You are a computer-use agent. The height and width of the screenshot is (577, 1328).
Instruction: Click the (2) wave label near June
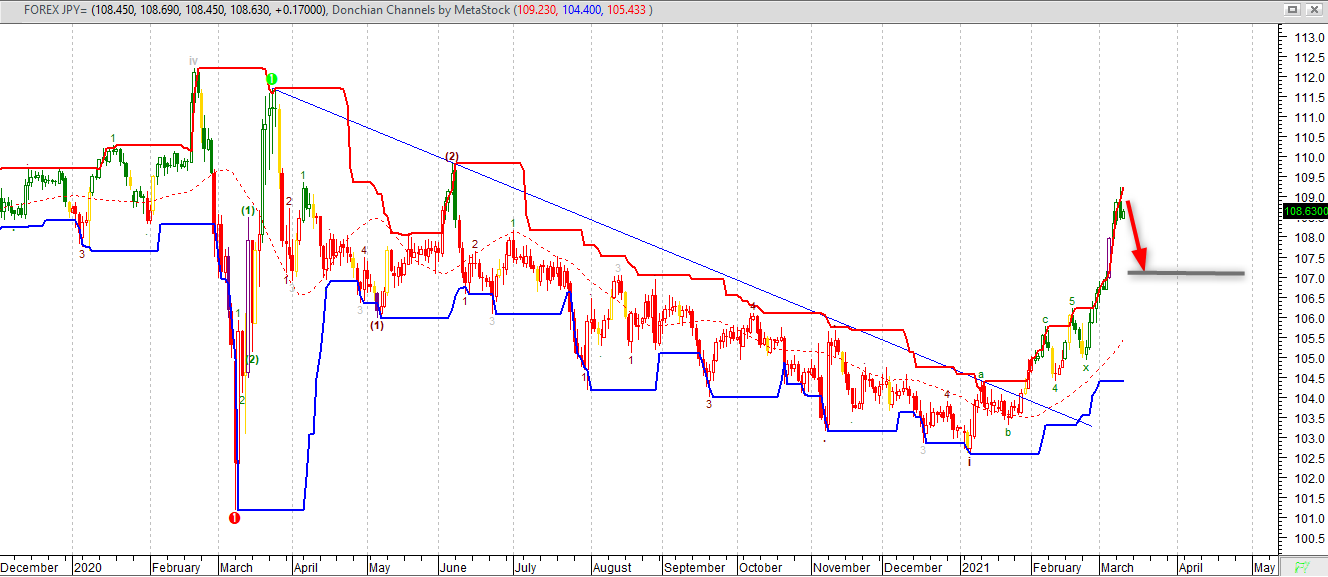451,156
